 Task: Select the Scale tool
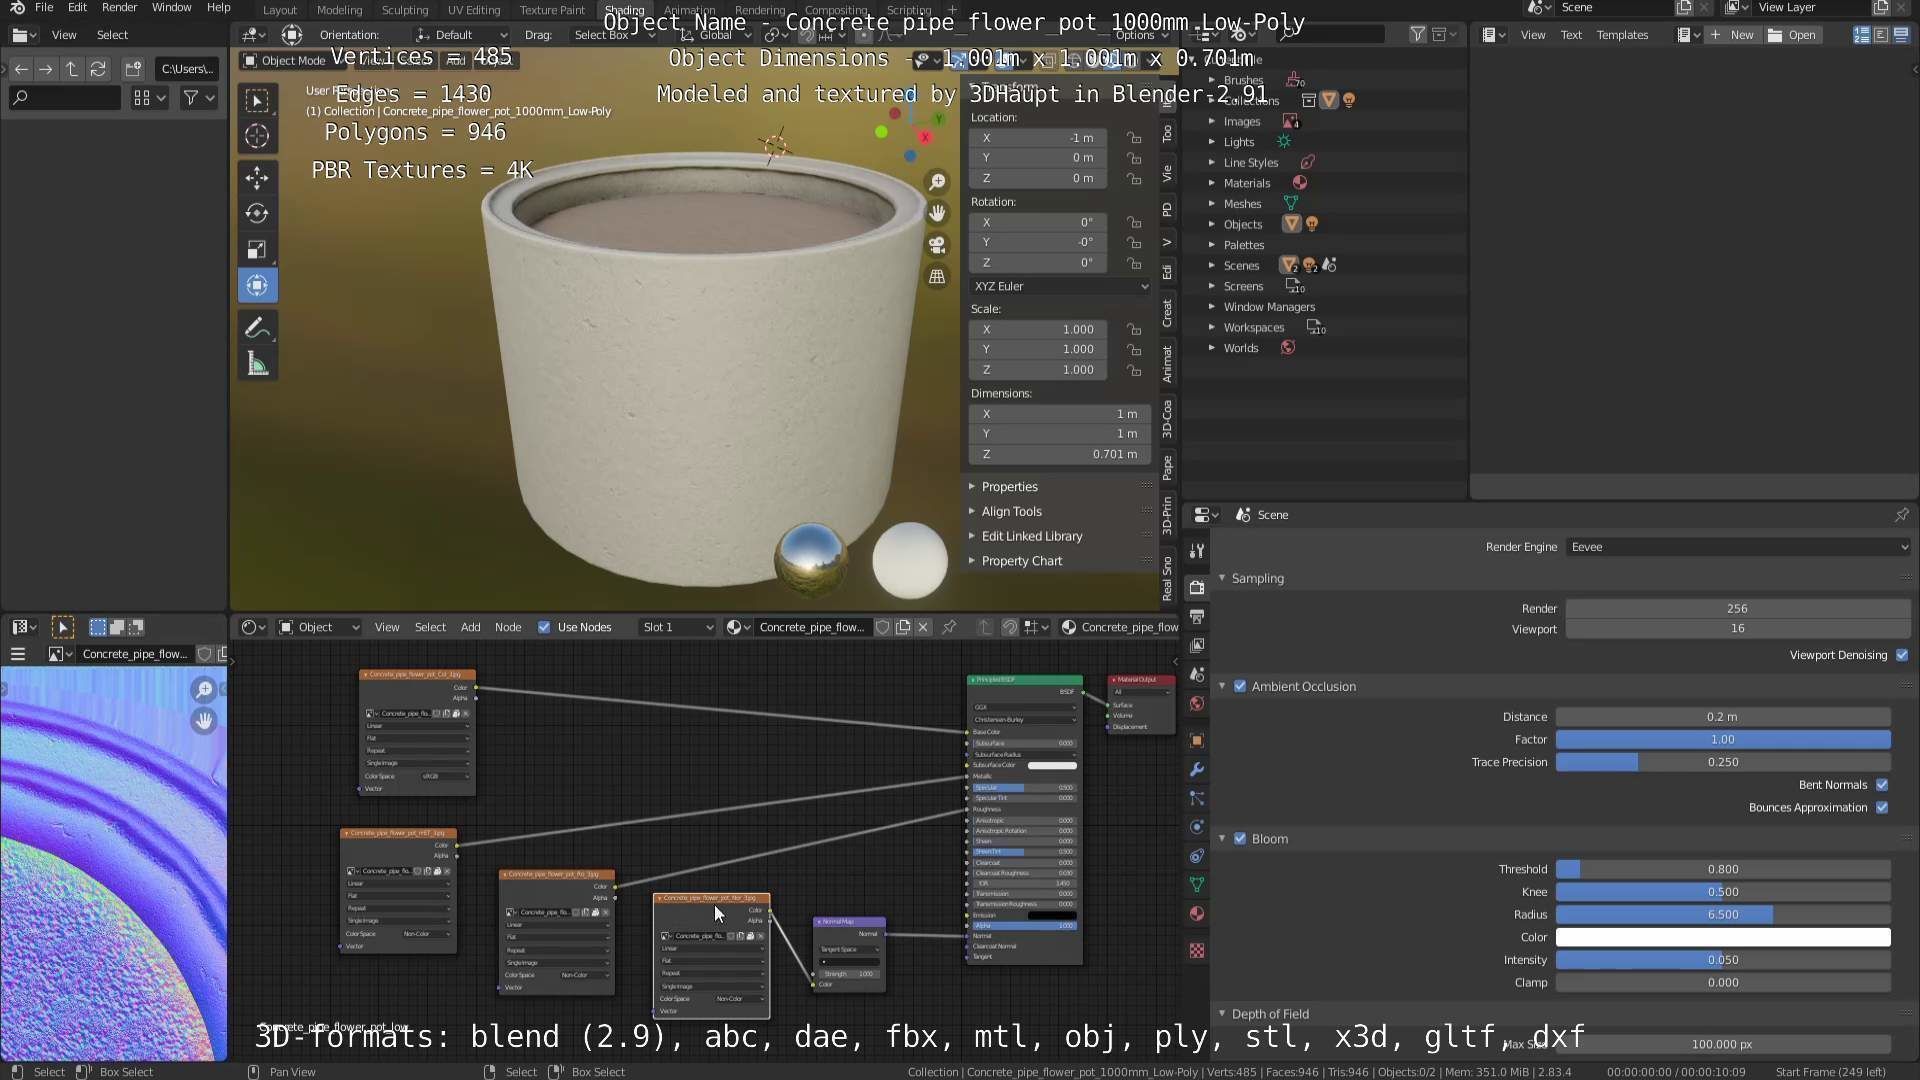pyautogui.click(x=257, y=249)
